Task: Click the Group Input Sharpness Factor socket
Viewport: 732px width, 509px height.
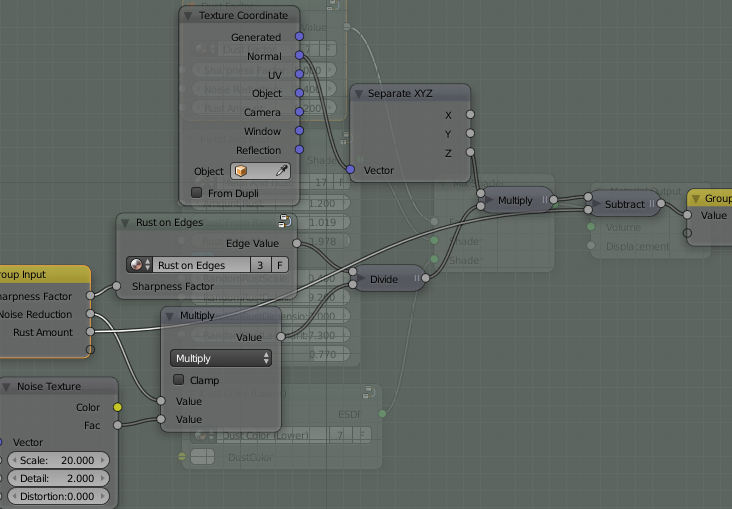Action: click(90, 295)
